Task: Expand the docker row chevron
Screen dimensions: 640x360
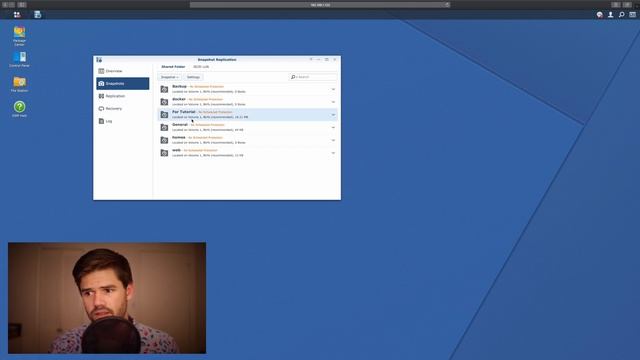Action: [333, 102]
